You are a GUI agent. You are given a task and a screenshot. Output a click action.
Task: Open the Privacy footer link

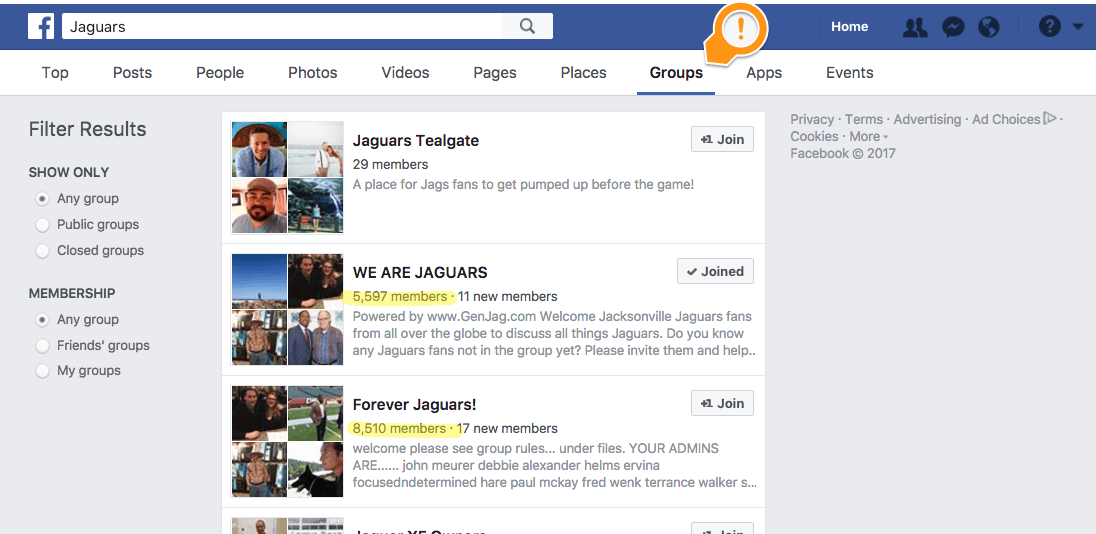[x=812, y=120]
